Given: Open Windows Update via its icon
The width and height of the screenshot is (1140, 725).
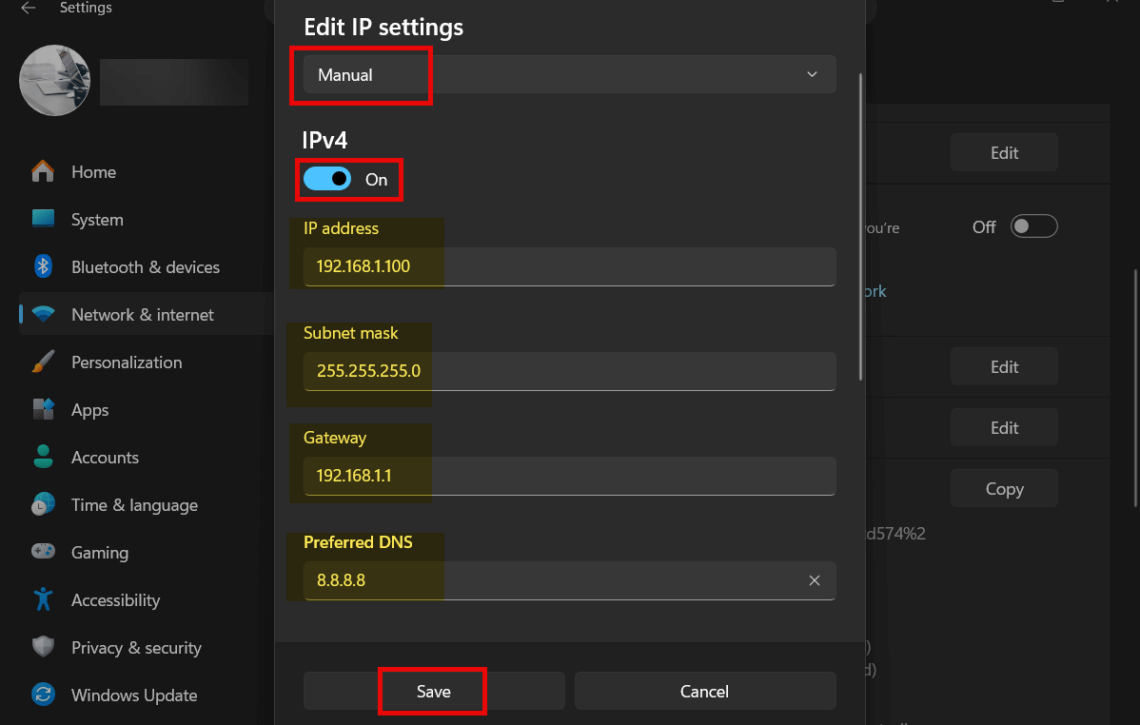Looking at the screenshot, I should point(43,695).
